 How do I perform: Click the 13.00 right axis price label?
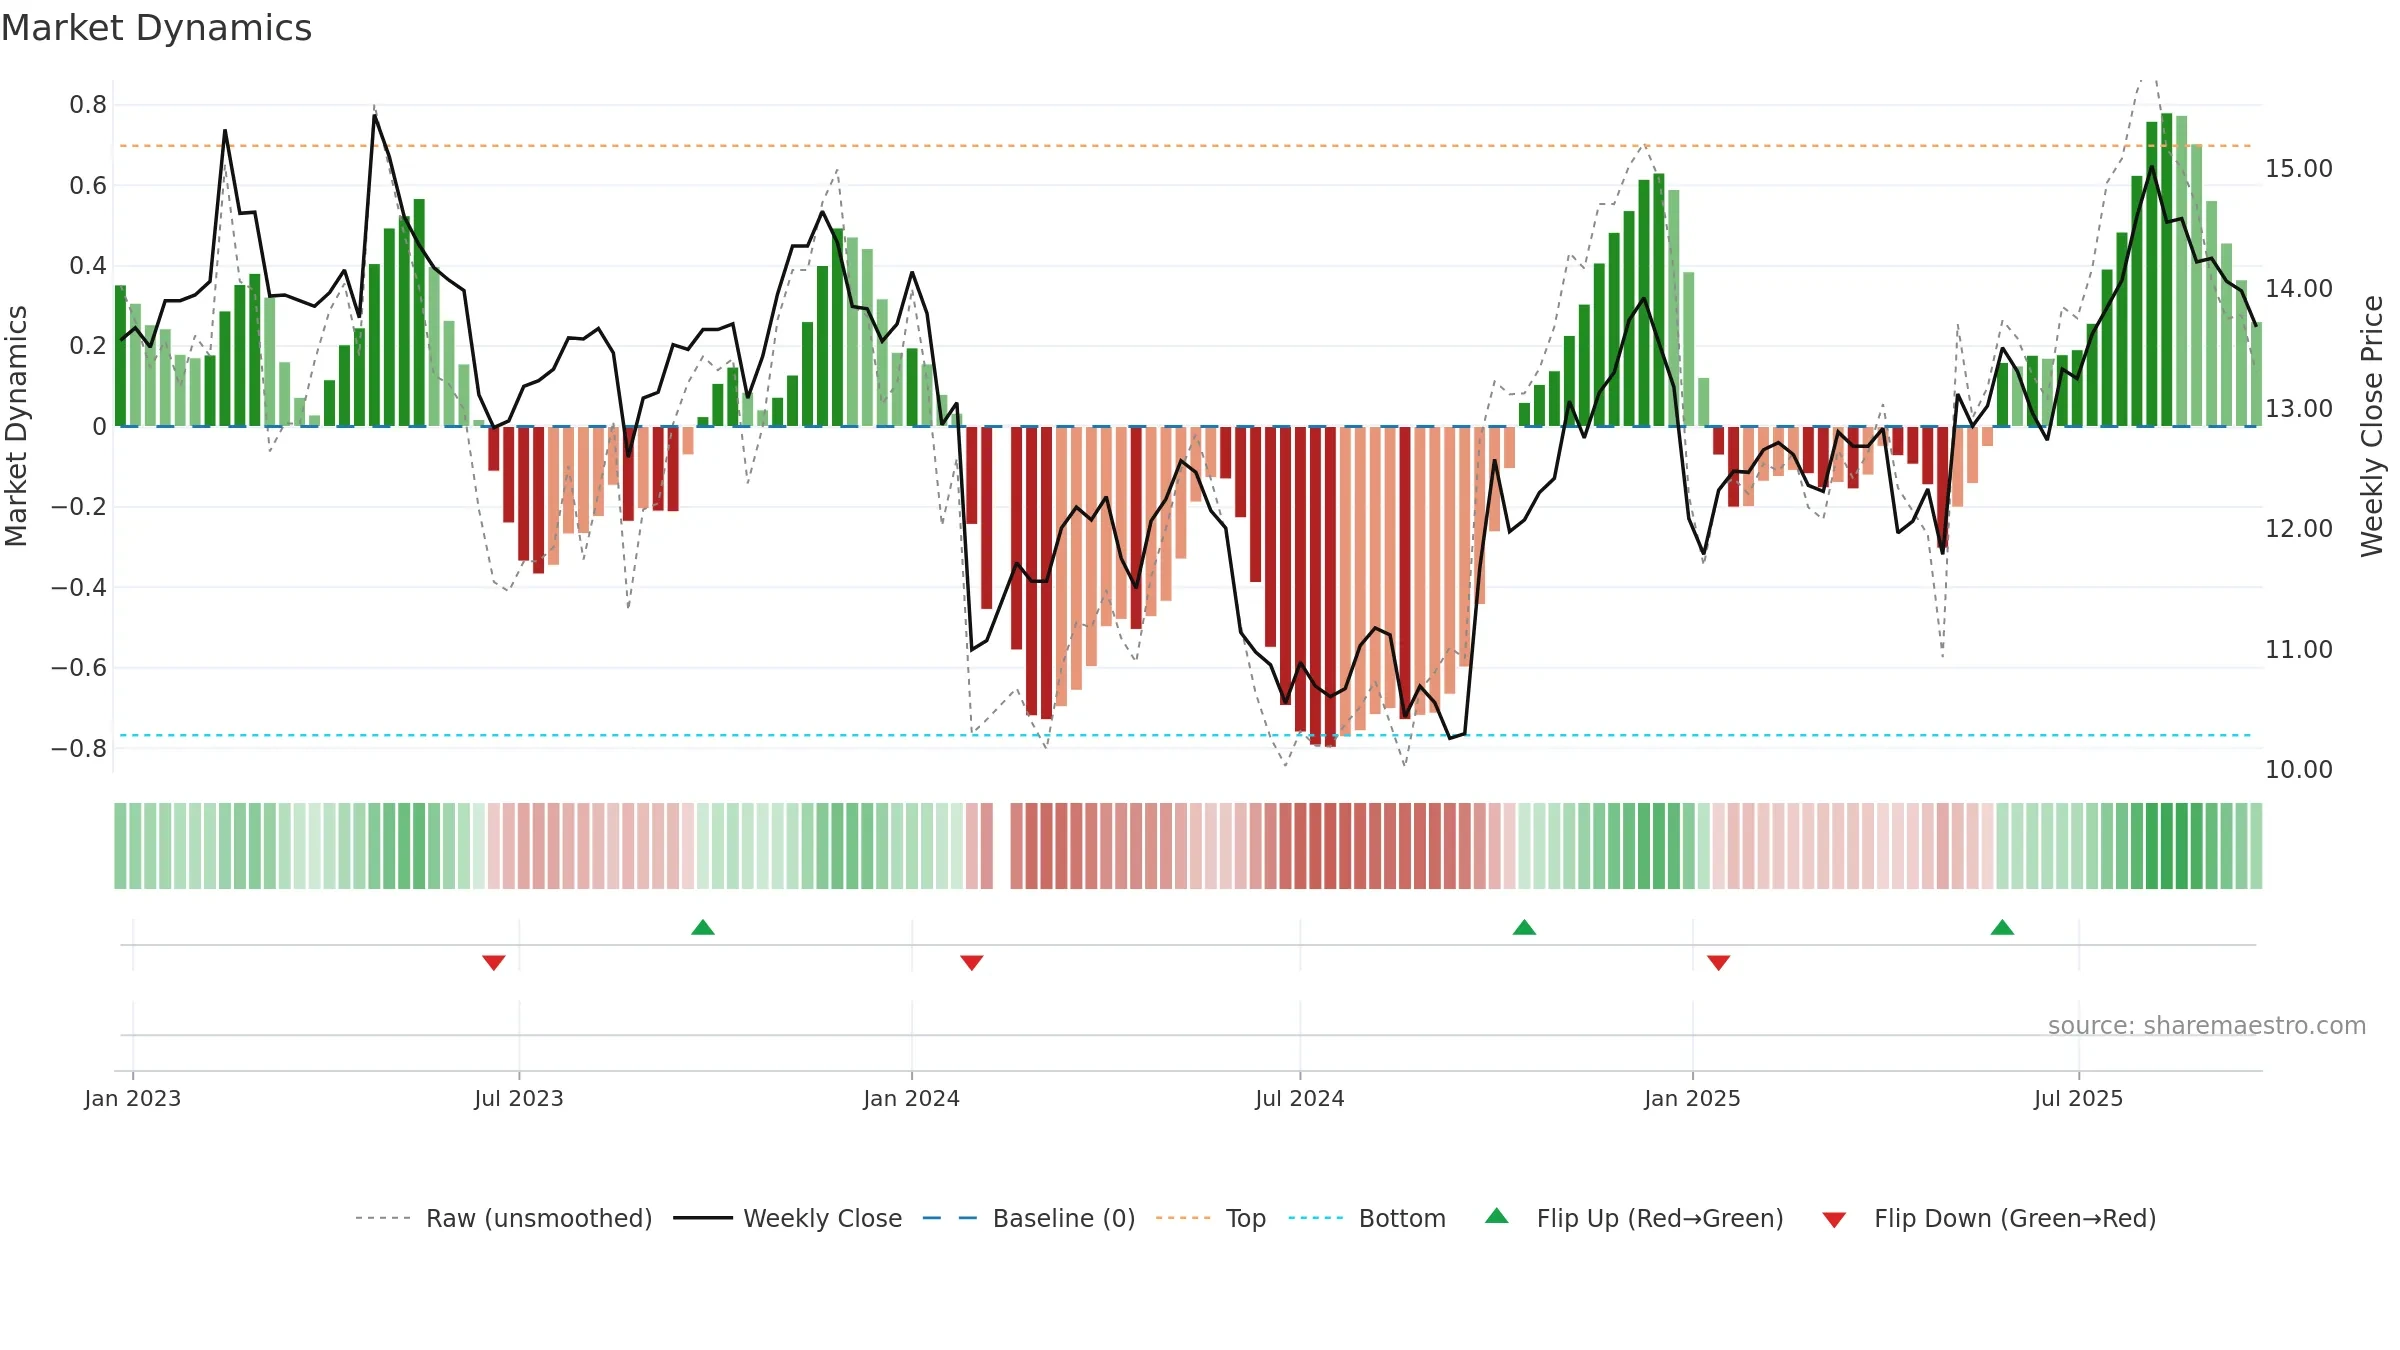click(2299, 408)
